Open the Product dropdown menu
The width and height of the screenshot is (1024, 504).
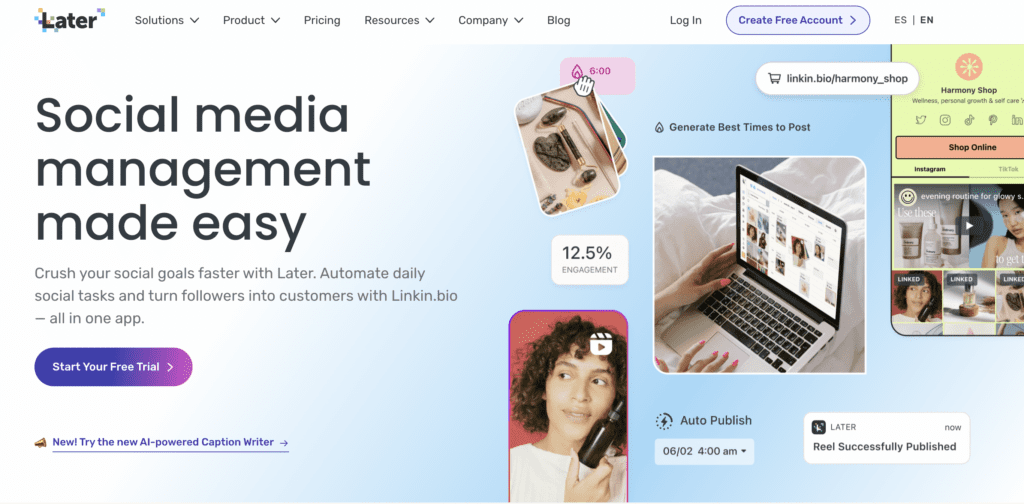[251, 20]
